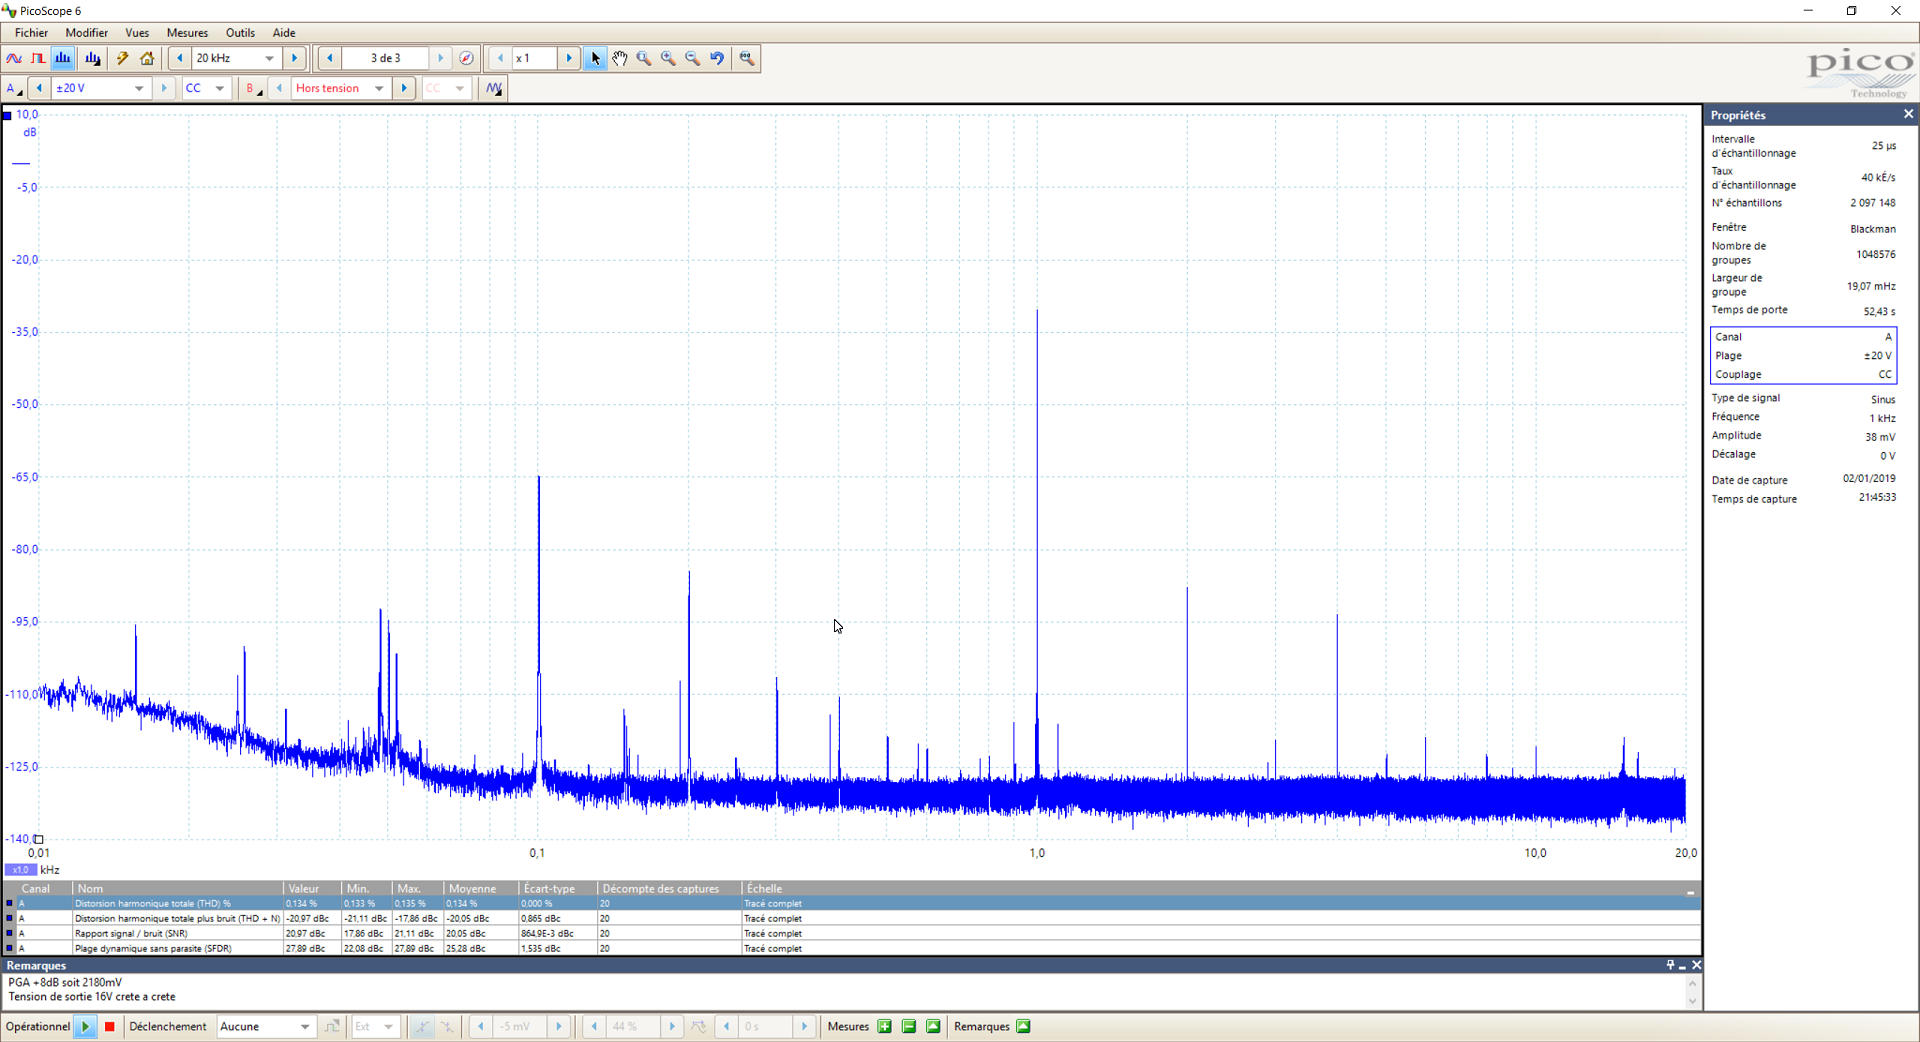Click the buffer field showing 3 de 3
This screenshot has height=1042, width=1920.
pos(385,58)
